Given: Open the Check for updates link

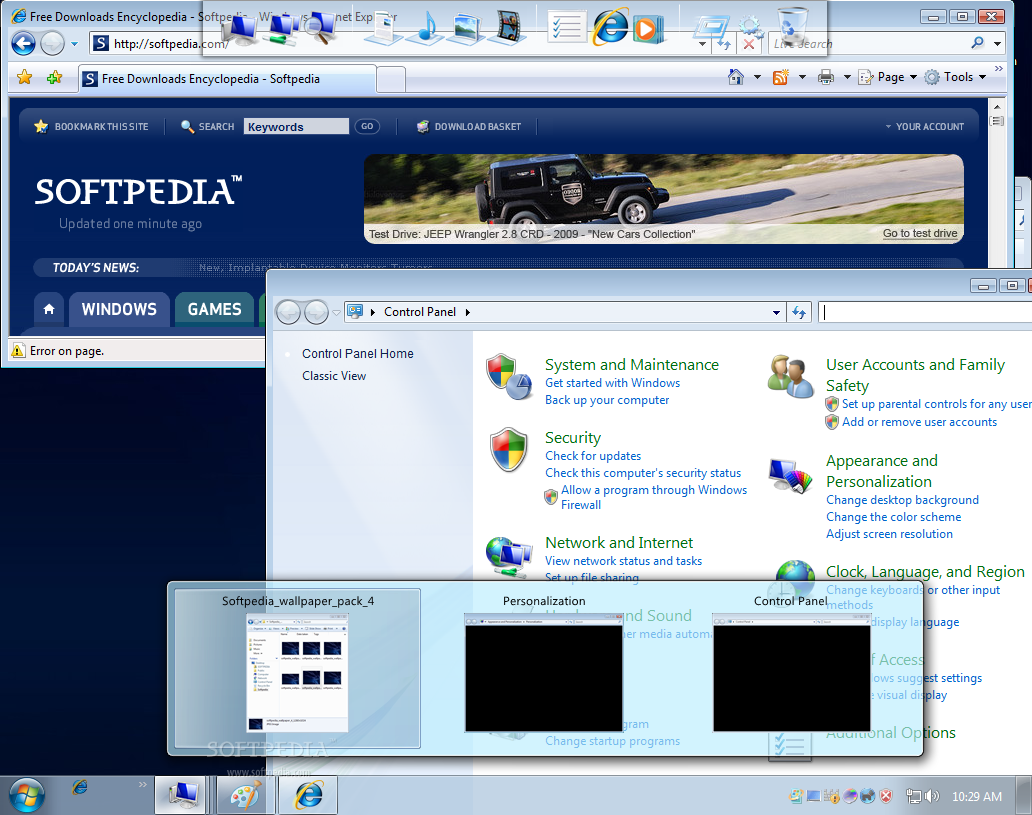Looking at the screenshot, I should pyautogui.click(x=592, y=456).
